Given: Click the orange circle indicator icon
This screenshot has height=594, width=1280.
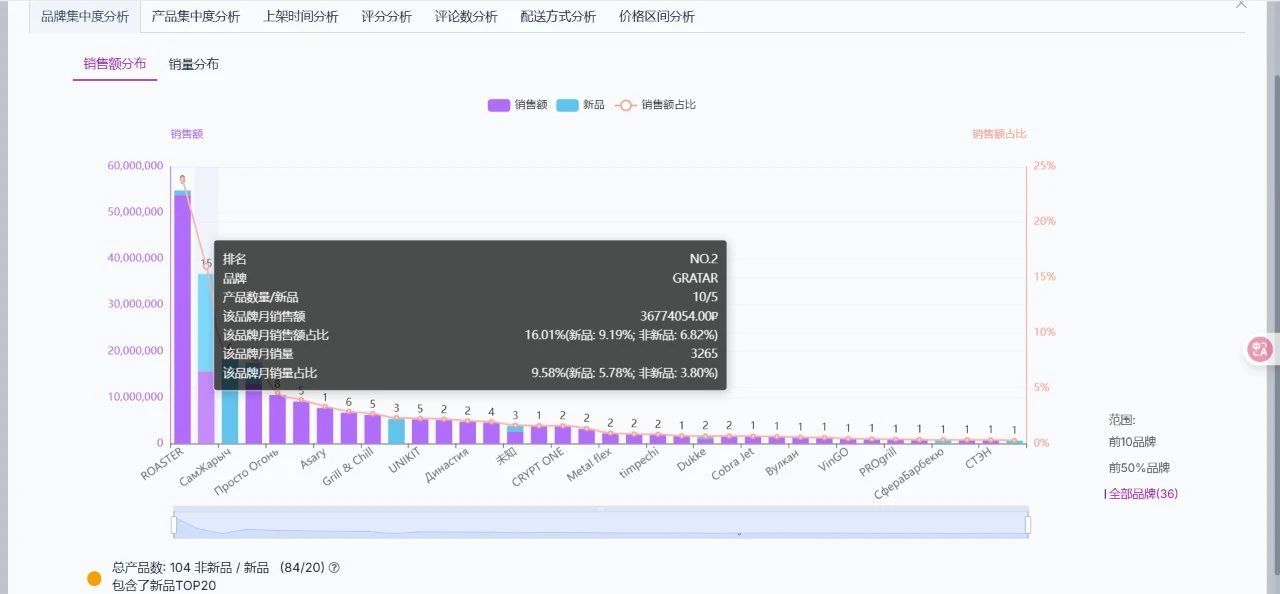Looking at the screenshot, I should point(94,578).
